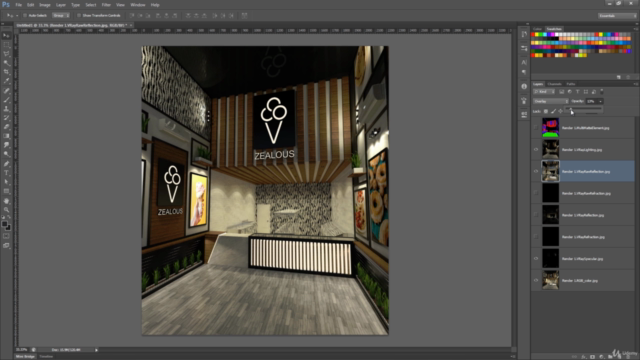The image size is (640, 360).
Task: Select the Eraser tool
Action: click(6, 127)
